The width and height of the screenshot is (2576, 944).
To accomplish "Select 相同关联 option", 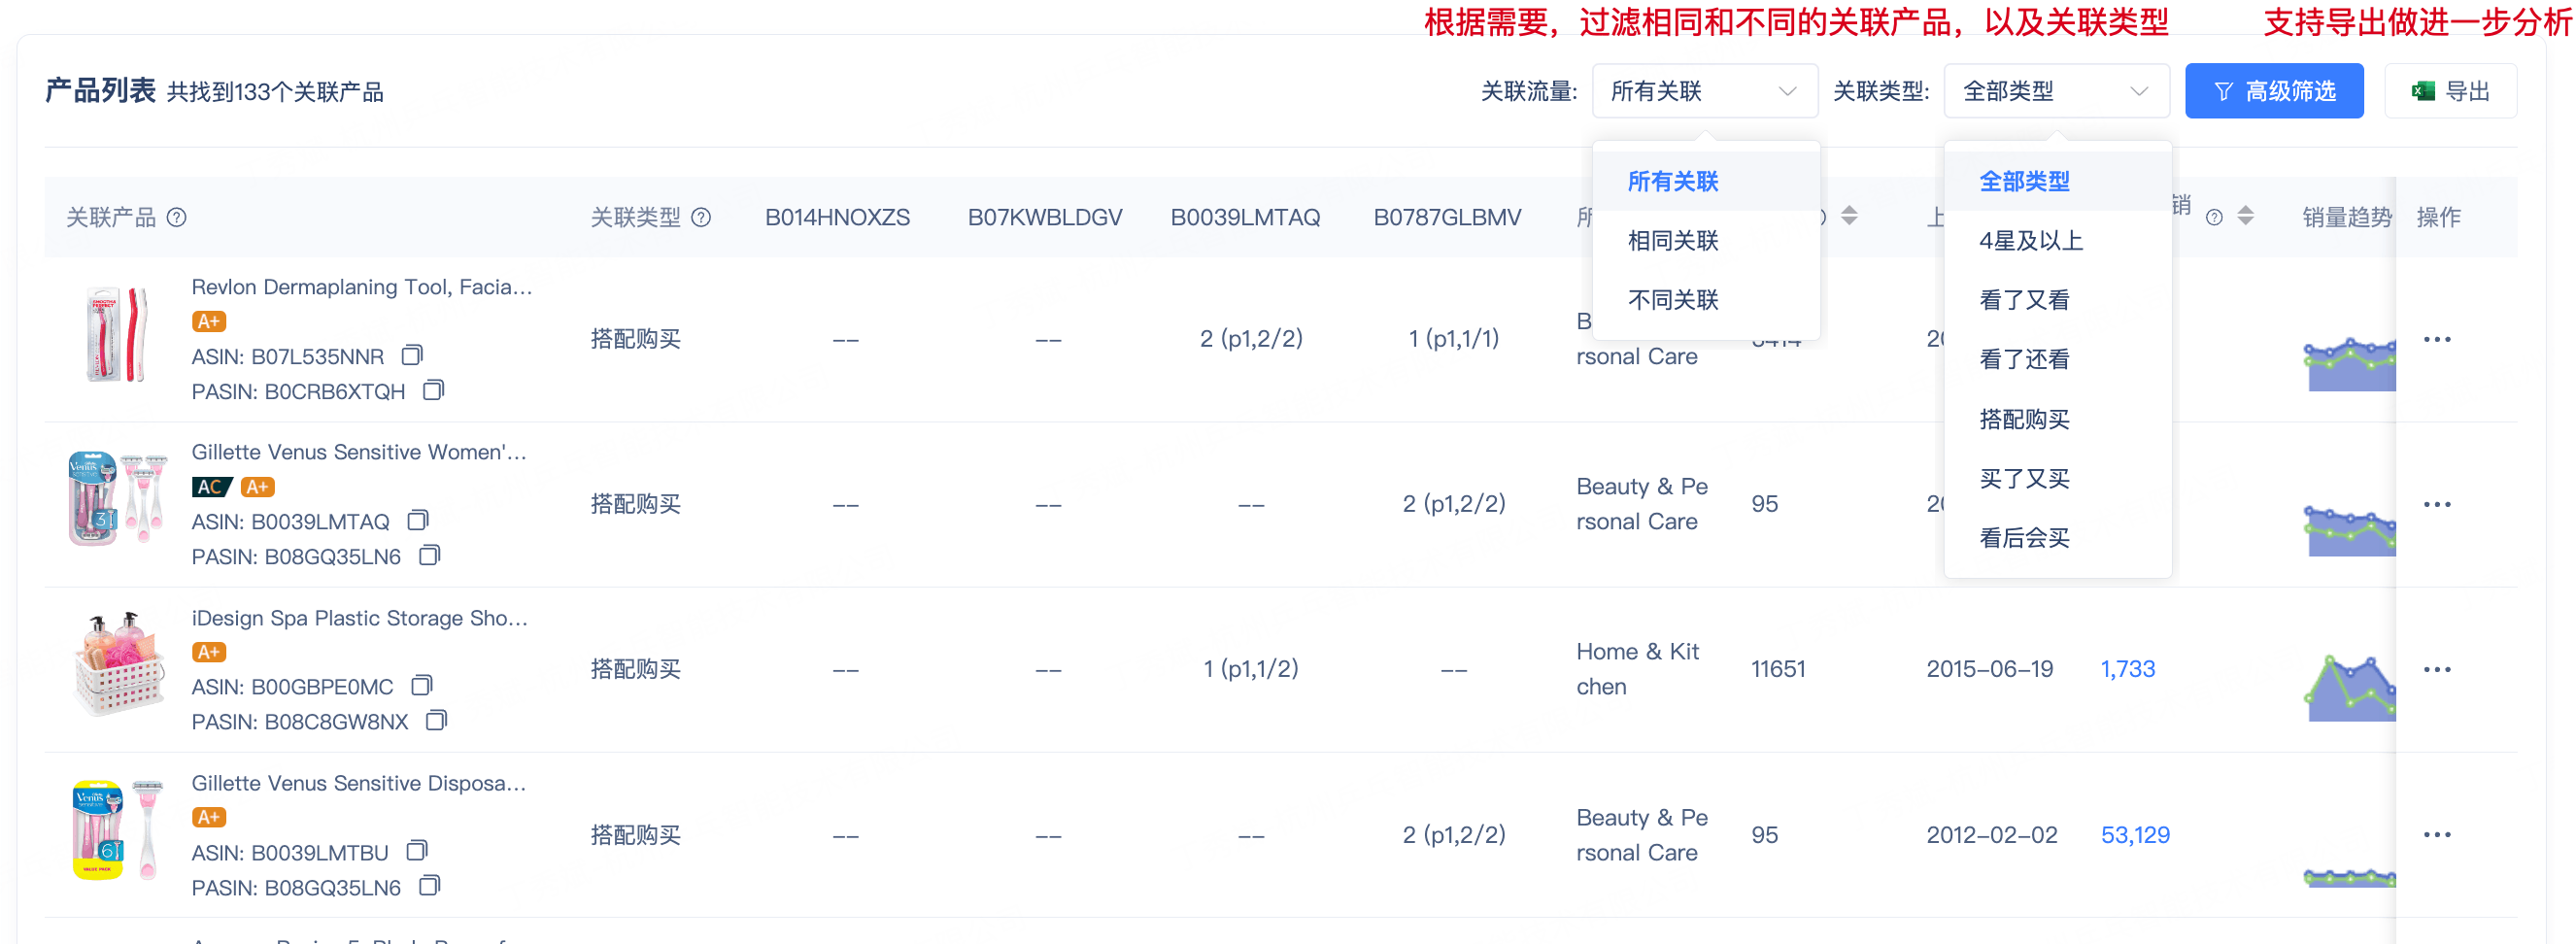I will (1706, 240).
